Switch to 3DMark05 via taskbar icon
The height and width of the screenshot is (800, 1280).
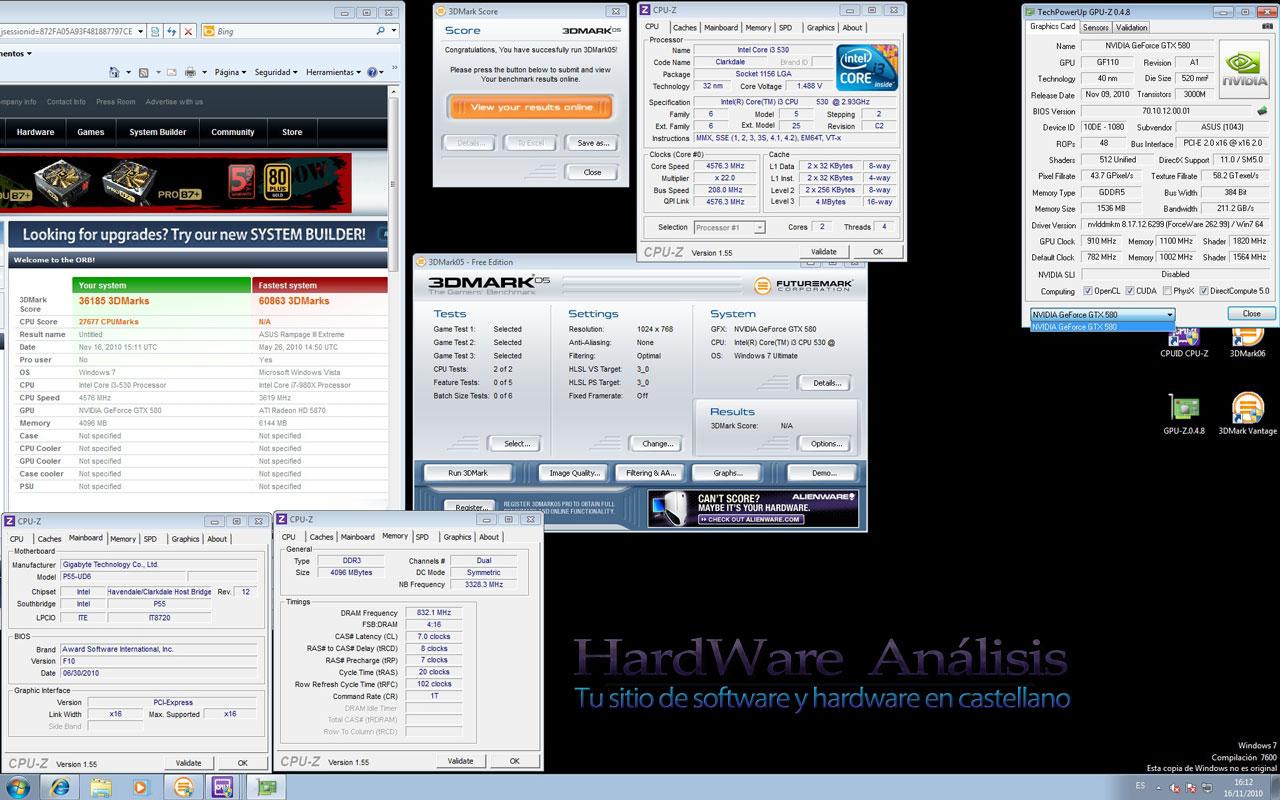point(184,787)
